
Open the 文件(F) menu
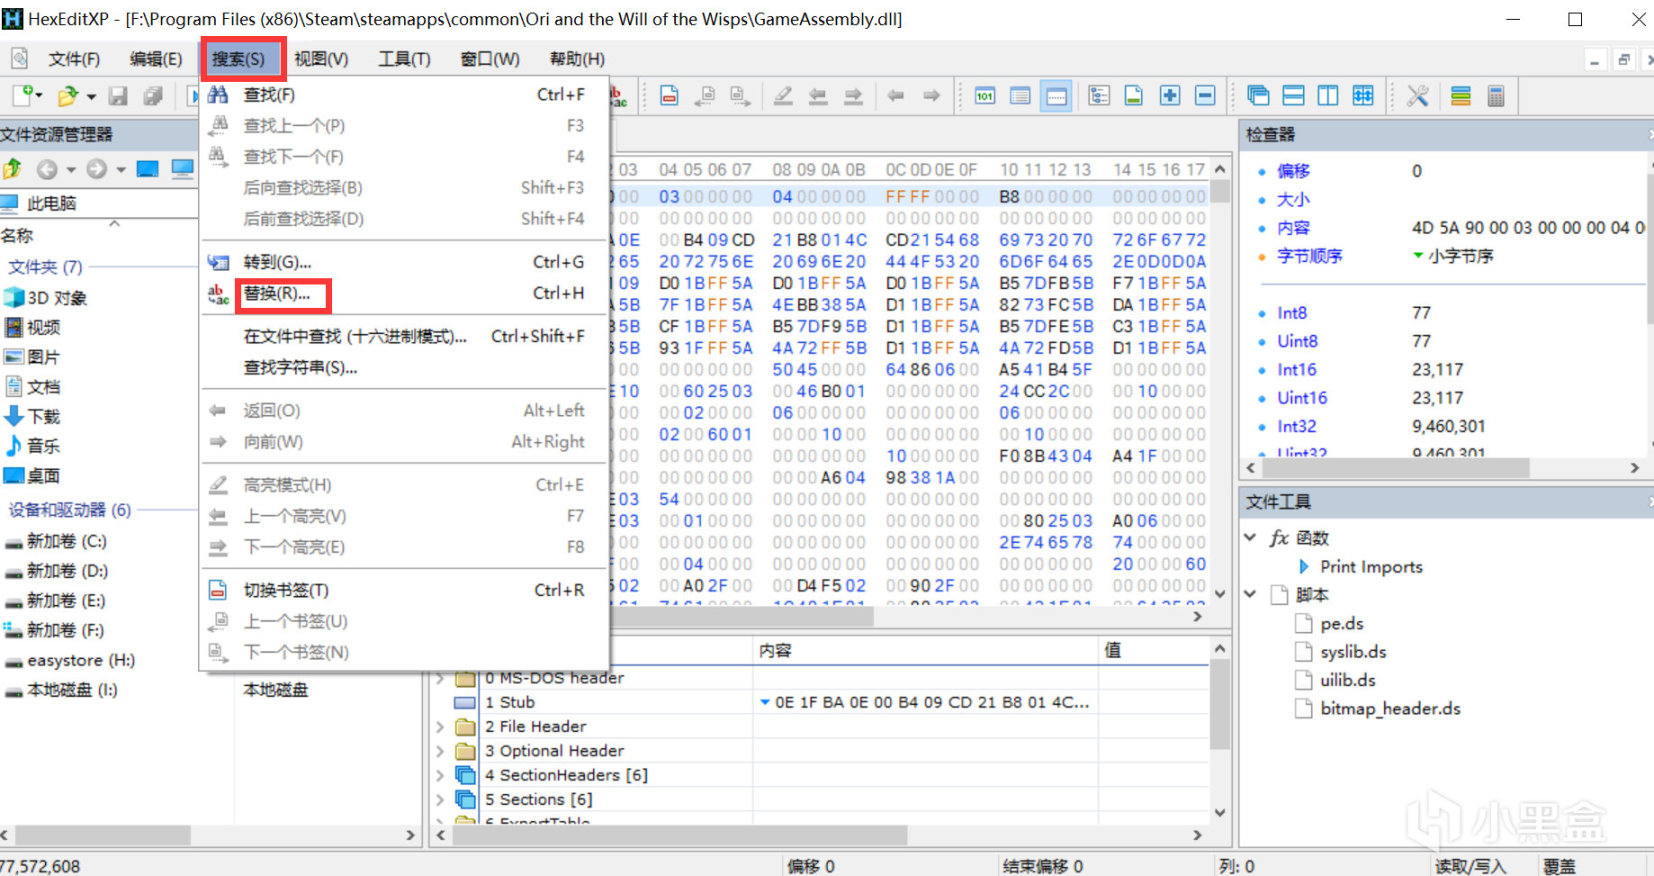coord(74,59)
